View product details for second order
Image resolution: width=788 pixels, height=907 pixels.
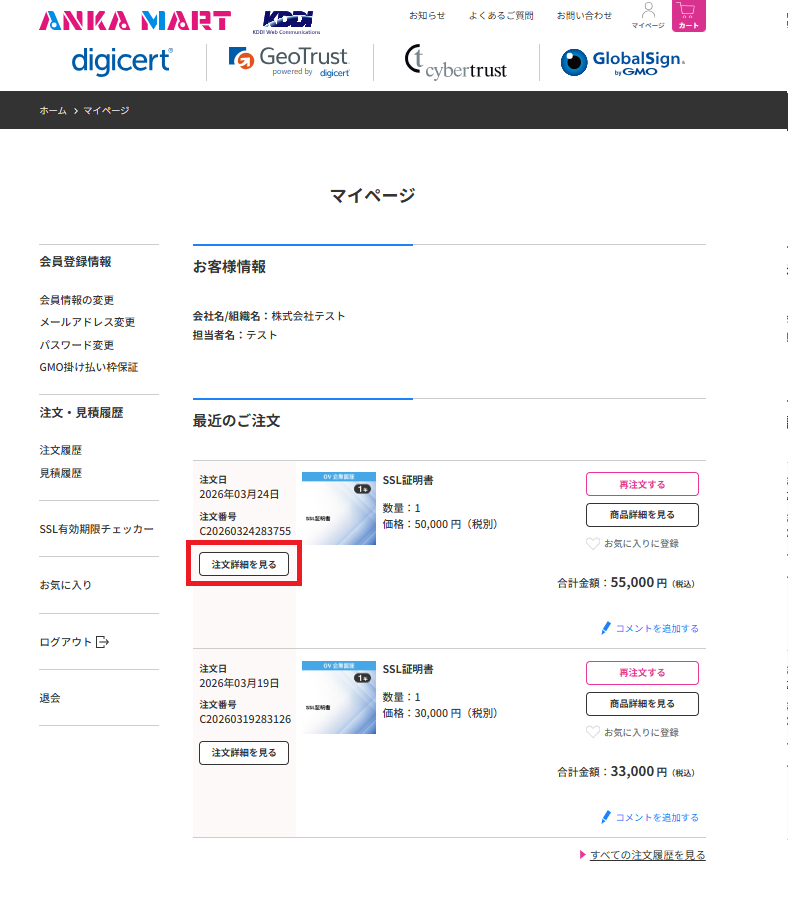tap(642, 703)
